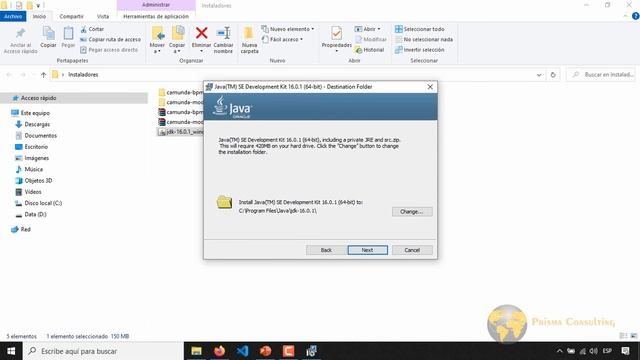Open Herramientas de aplicación tab
This screenshot has width=640, height=360.
coord(156,16)
